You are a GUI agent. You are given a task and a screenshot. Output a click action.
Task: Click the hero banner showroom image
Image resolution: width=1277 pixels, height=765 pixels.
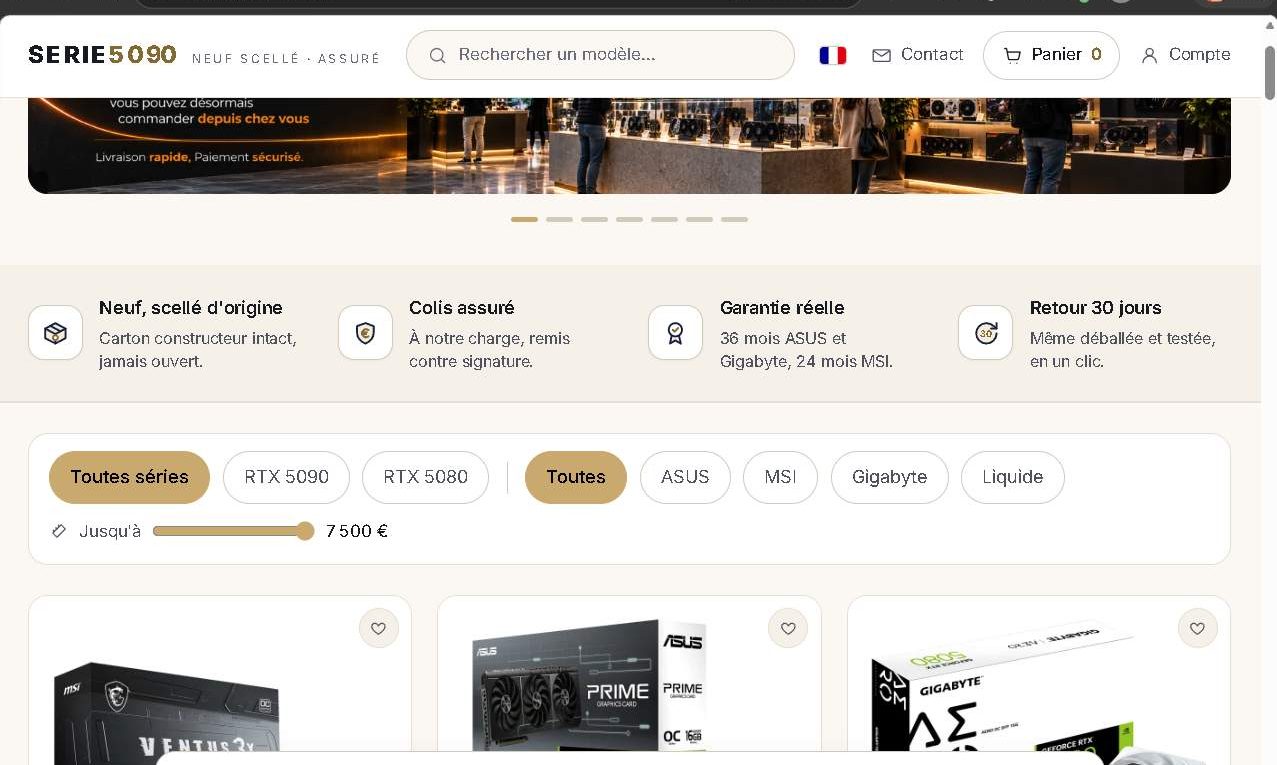pos(629,145)
